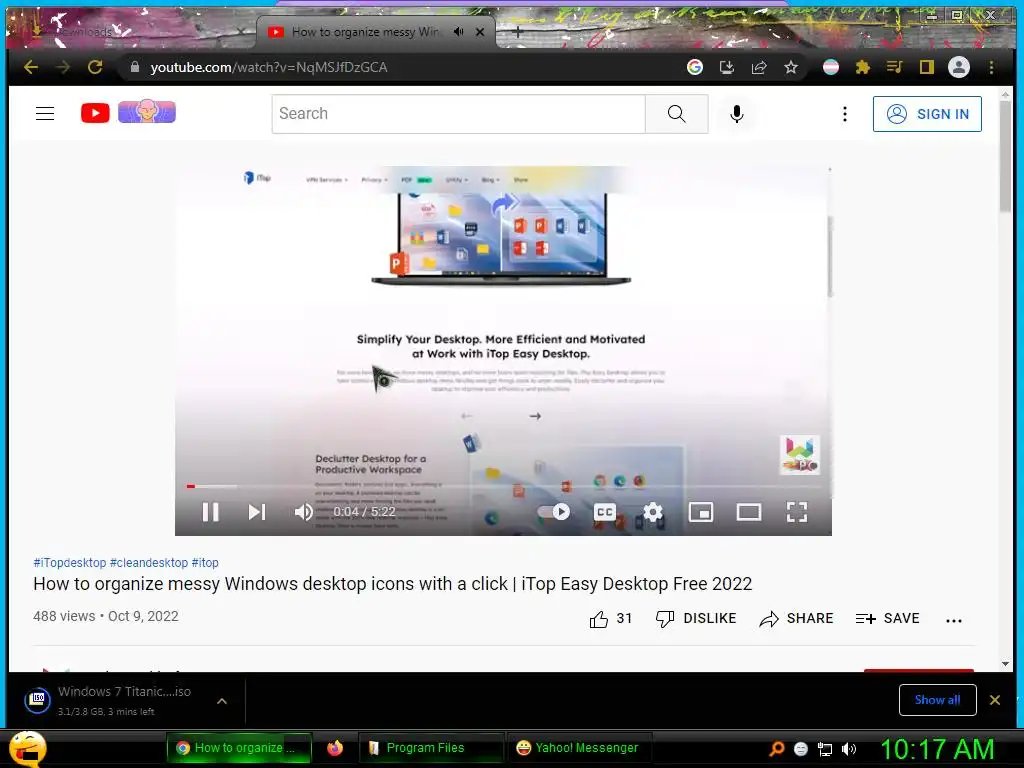This screenshot has height=768, width=1024.
Task: Like the video with thumbs up
Action: [611, 618]
